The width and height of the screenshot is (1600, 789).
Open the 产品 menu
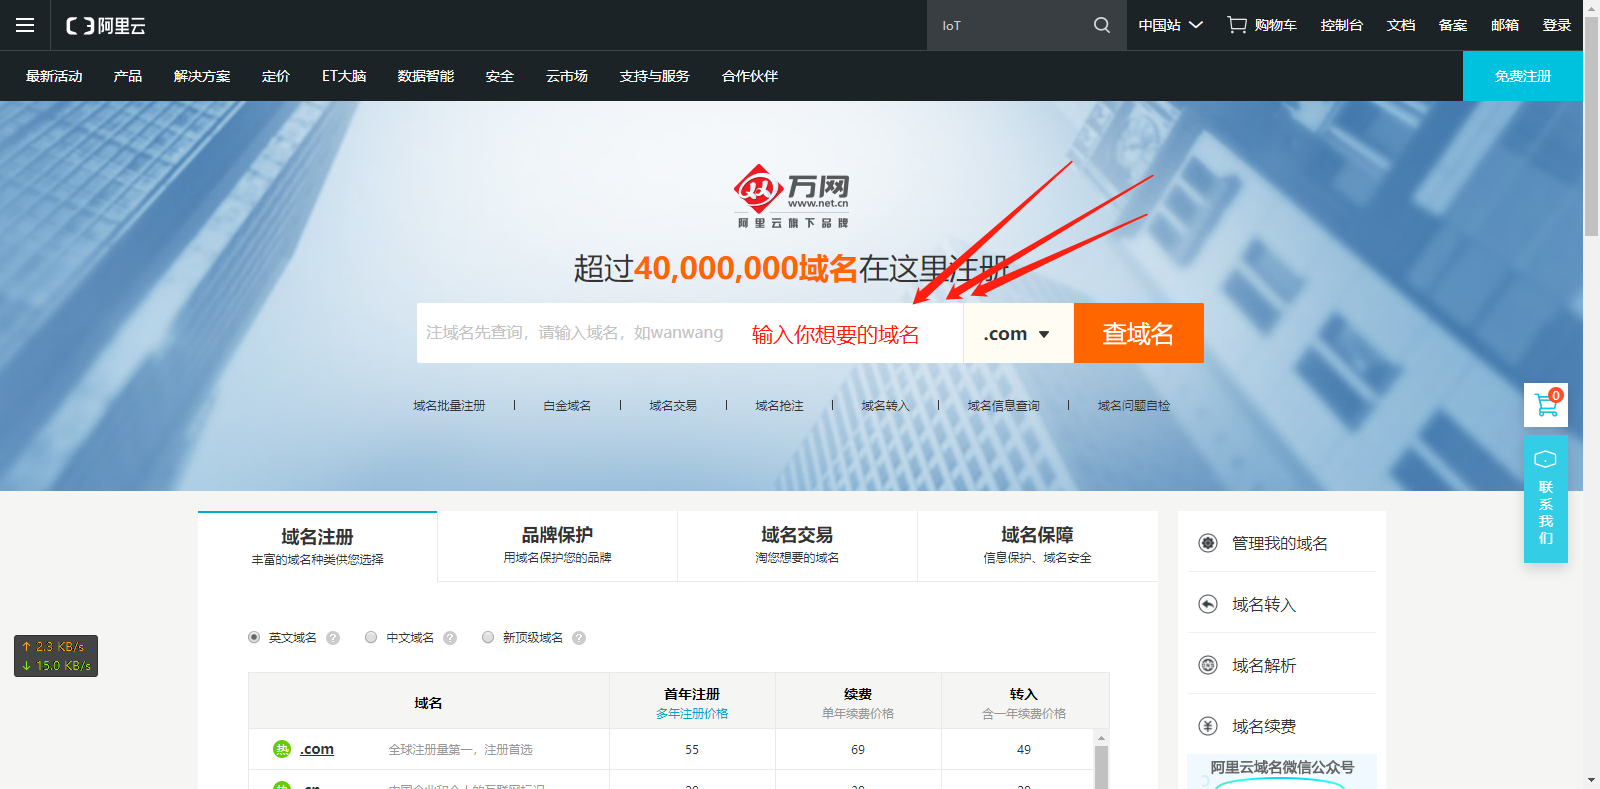pos(128,76)
